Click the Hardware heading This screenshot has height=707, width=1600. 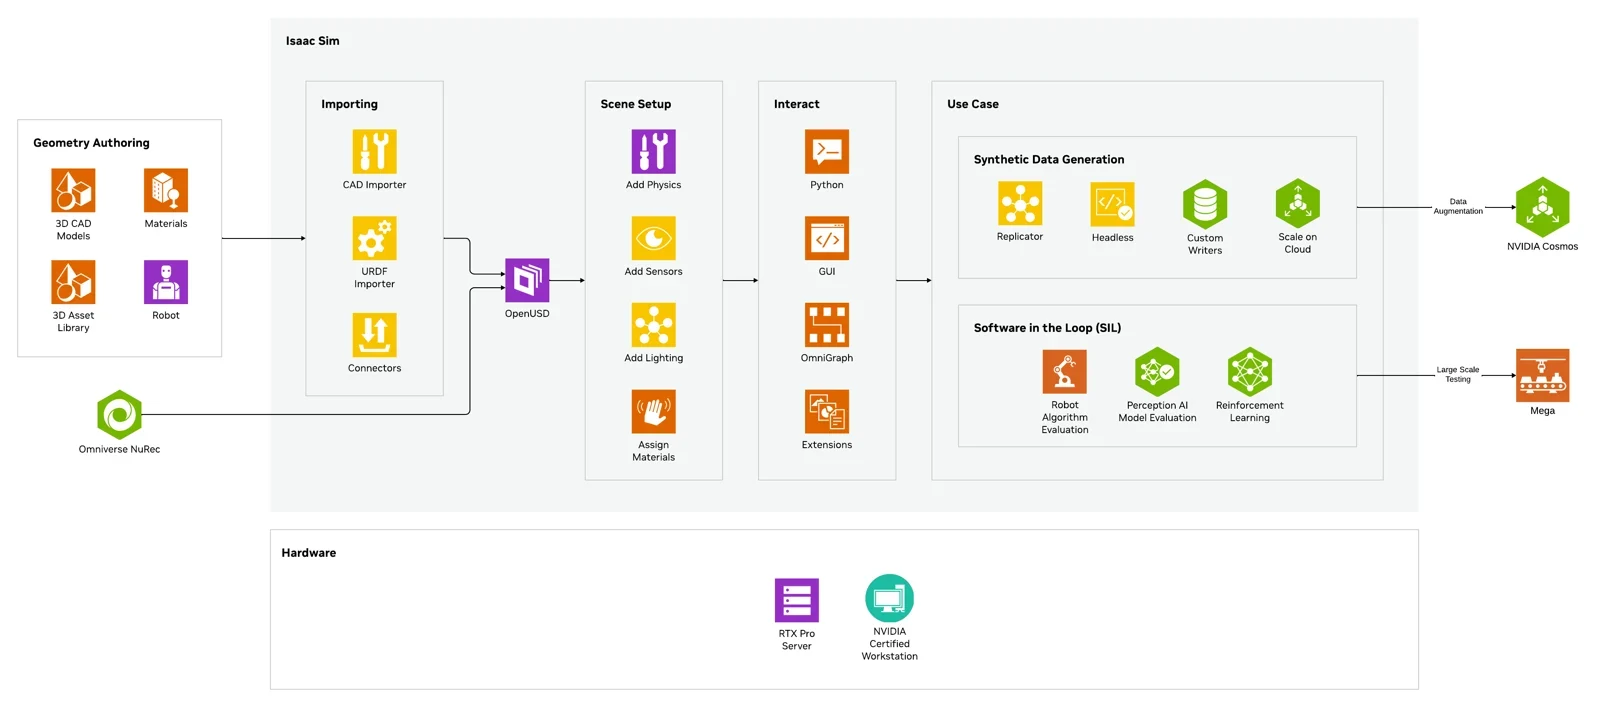click(309, 553)
